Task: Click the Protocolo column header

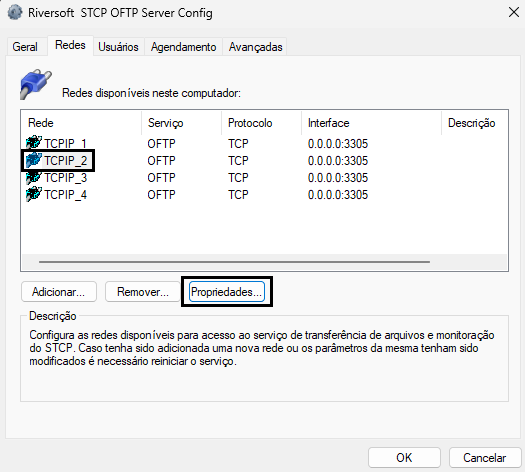Action: point(261,123)
